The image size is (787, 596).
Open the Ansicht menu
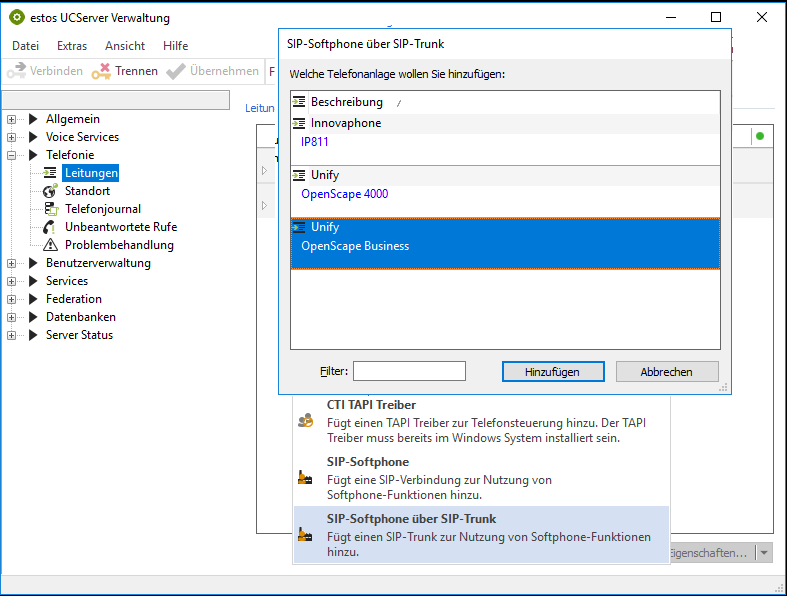(x=125, y=46)
